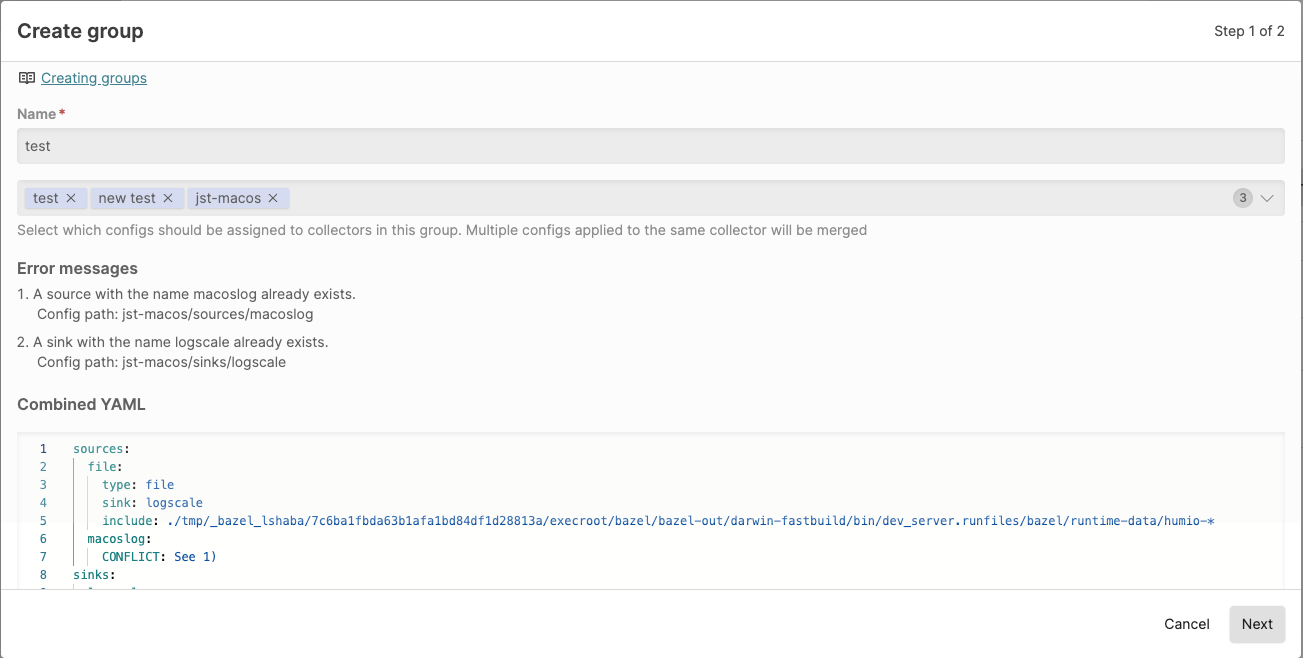1303x658 pixels.
Task: Focus the Name input field
Action: click(650, 146)
